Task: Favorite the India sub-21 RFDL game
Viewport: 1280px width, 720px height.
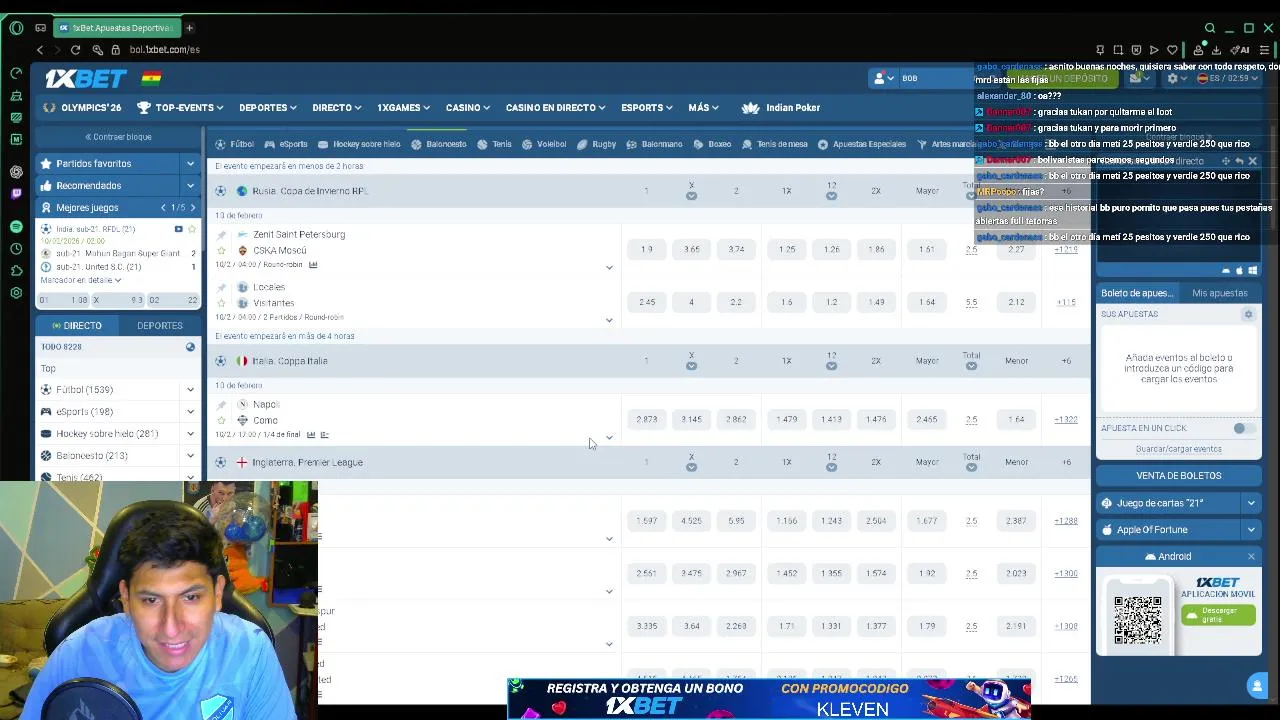Action: tap(192, 229)
